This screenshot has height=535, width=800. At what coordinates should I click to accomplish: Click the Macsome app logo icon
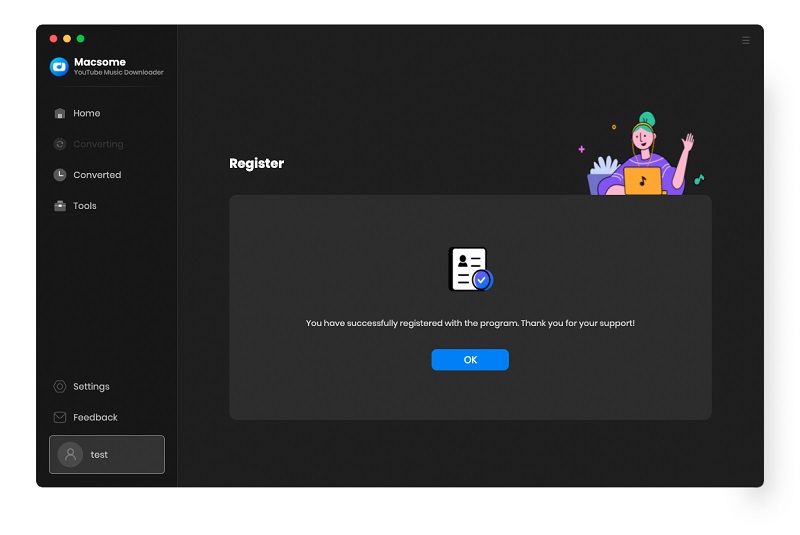click(x=59, y=66)
